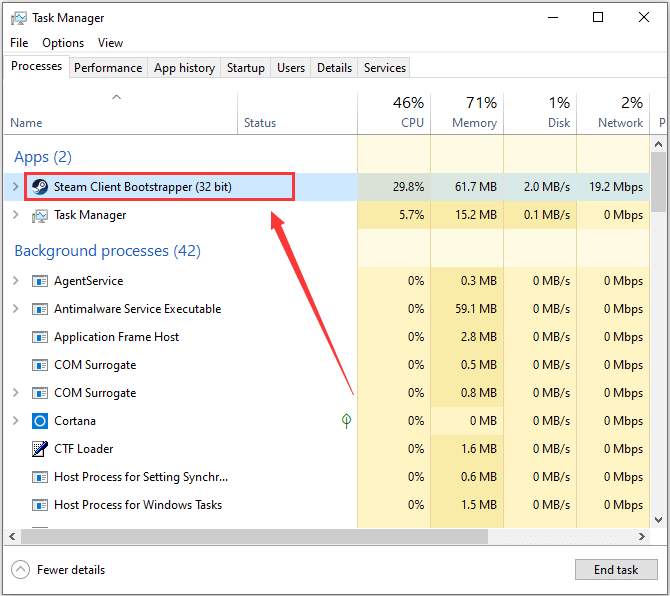Click the Background processes (42) heading
The width and height of the screenshot is (670, 596).
tap(108, 251)
